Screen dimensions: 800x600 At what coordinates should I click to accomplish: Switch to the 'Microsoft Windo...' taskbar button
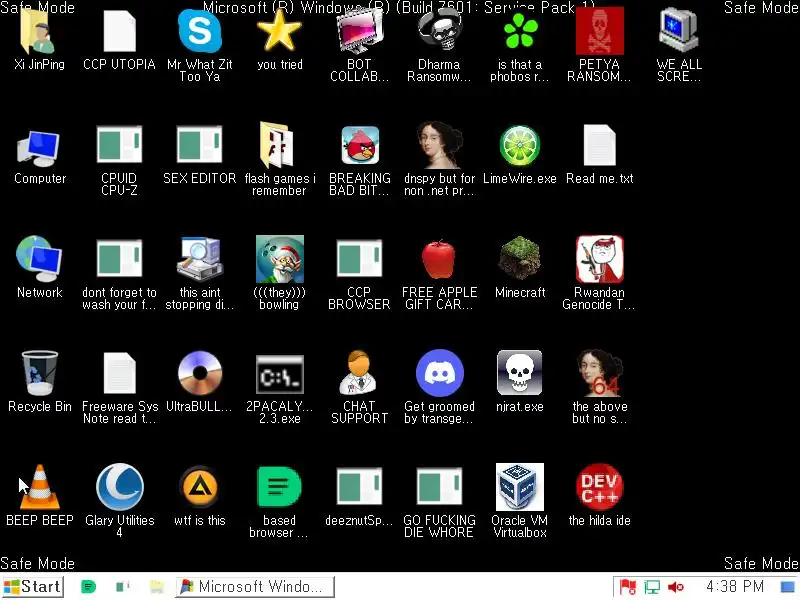(x=255, y=587)
